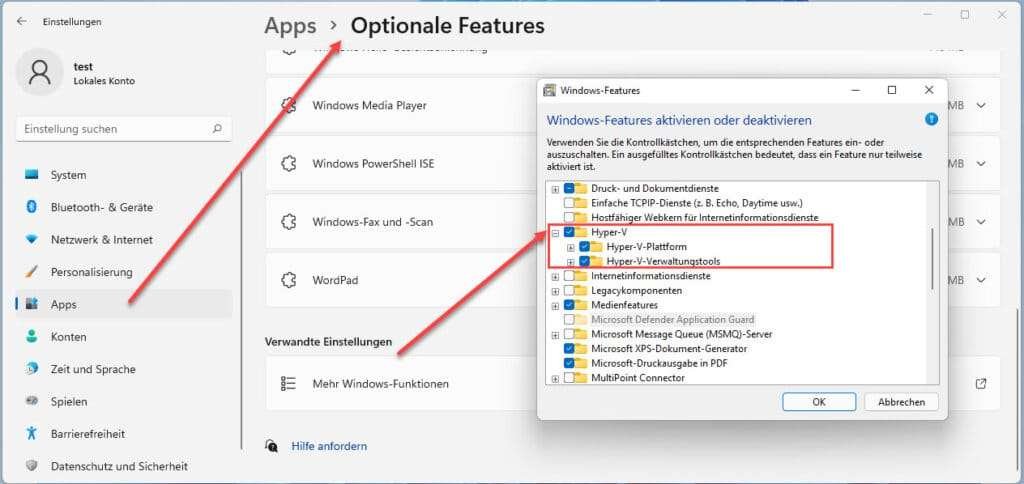Open Netzwerk & Internet via its Wi-Fi icon
The image size is (1024, 484).
tap(32, 240)
